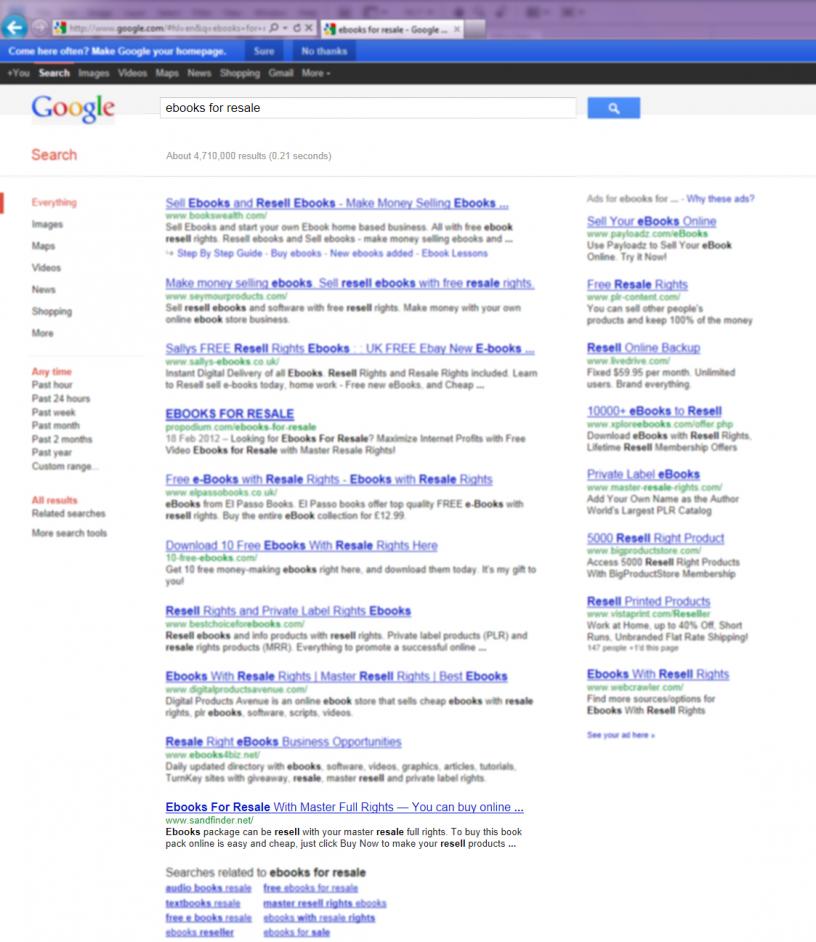Open the Custom range... time option
816x942 pixels.
tap(65, 466)
